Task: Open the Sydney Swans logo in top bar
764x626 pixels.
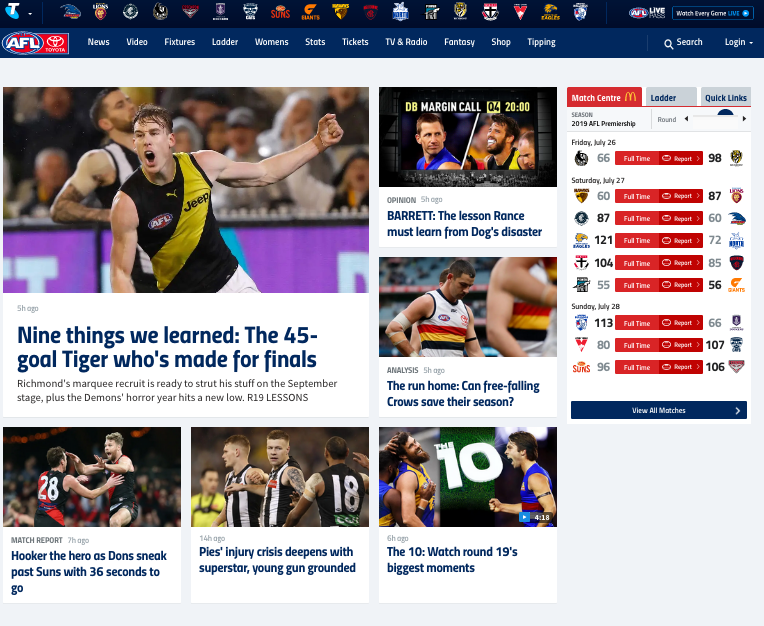Action: point(520,12)
